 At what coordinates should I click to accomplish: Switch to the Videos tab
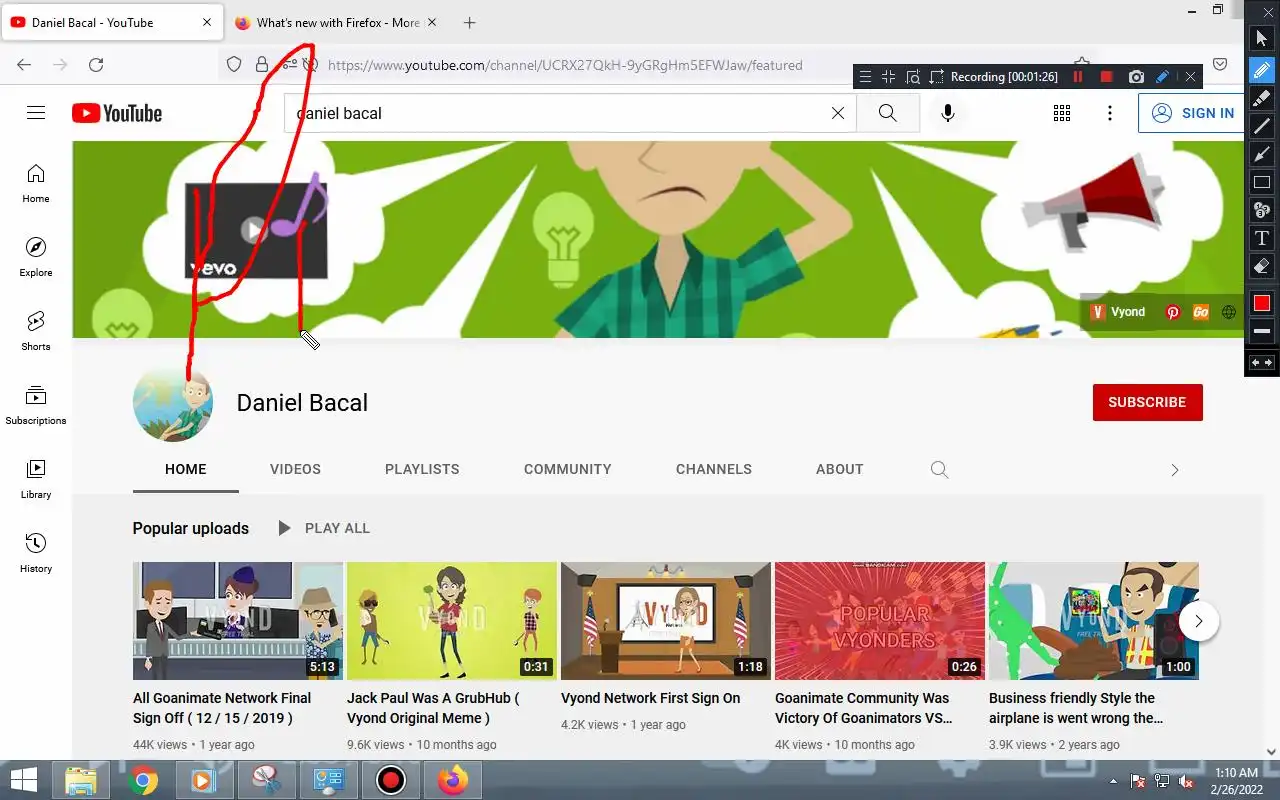tap(295, 469)
